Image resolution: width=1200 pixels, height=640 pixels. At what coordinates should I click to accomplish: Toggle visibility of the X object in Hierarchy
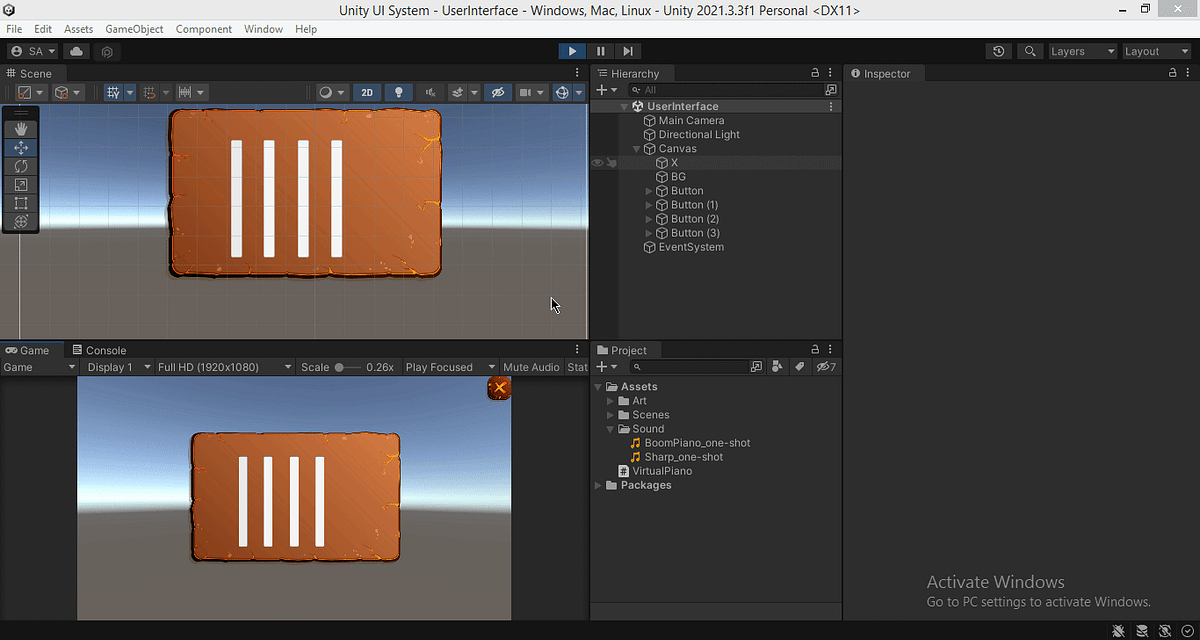point(597,162)
